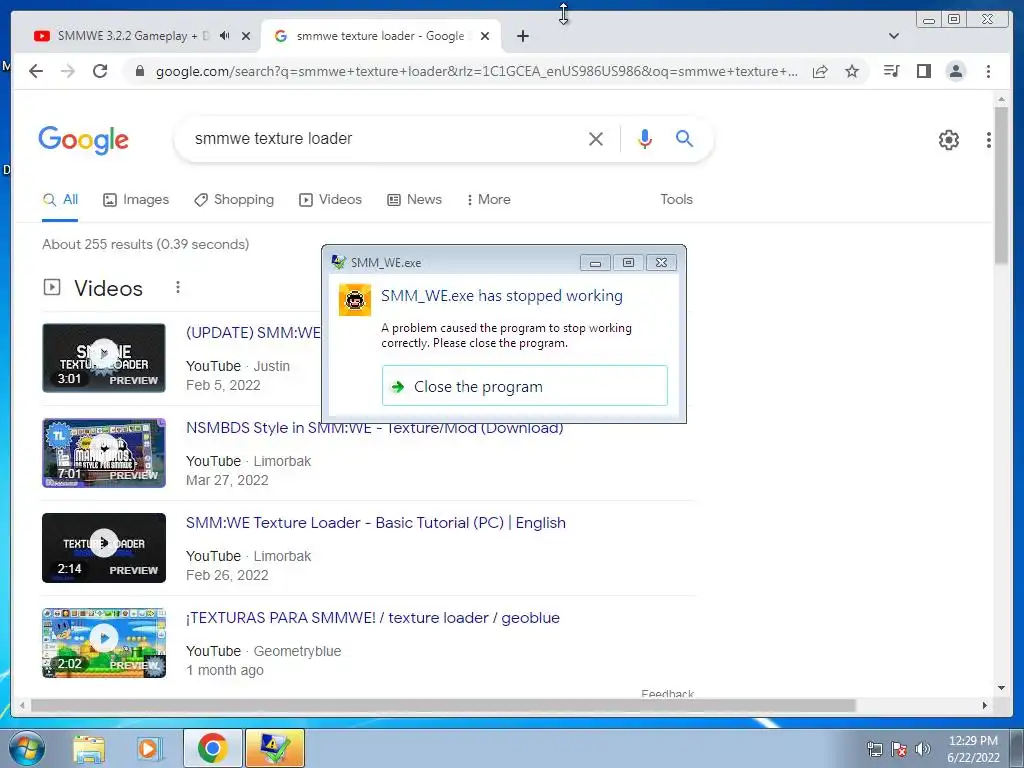Click the Google logo
1024x768 pixels.
(83, 140)
